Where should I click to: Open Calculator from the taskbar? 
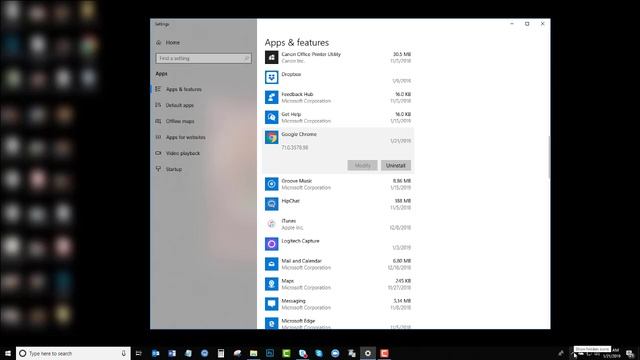click(x=221, y=353)
